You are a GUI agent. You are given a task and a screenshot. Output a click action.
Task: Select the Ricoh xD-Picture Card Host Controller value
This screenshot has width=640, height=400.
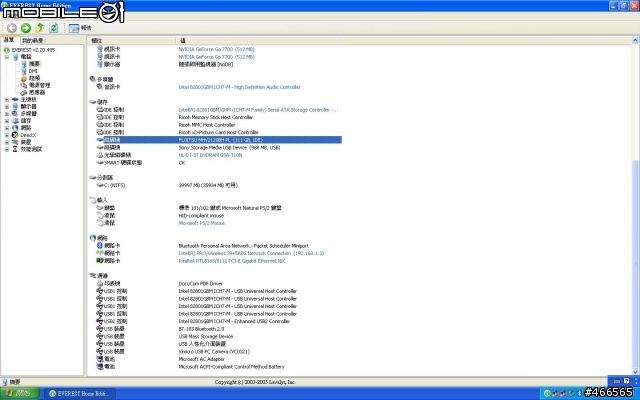click(x=218, y=132)
